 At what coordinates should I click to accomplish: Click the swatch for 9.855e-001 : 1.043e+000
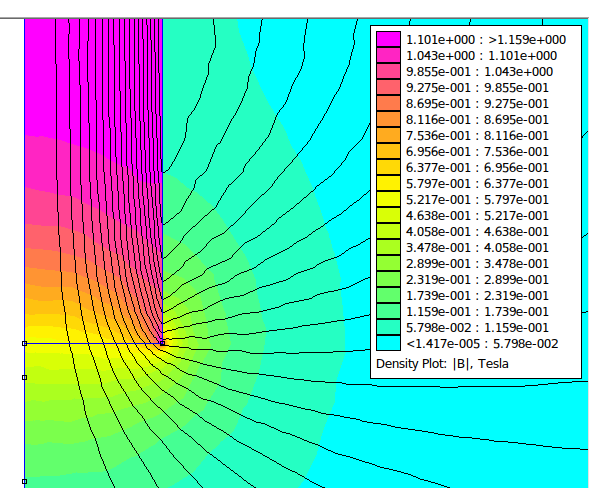(x=388, y=71)
